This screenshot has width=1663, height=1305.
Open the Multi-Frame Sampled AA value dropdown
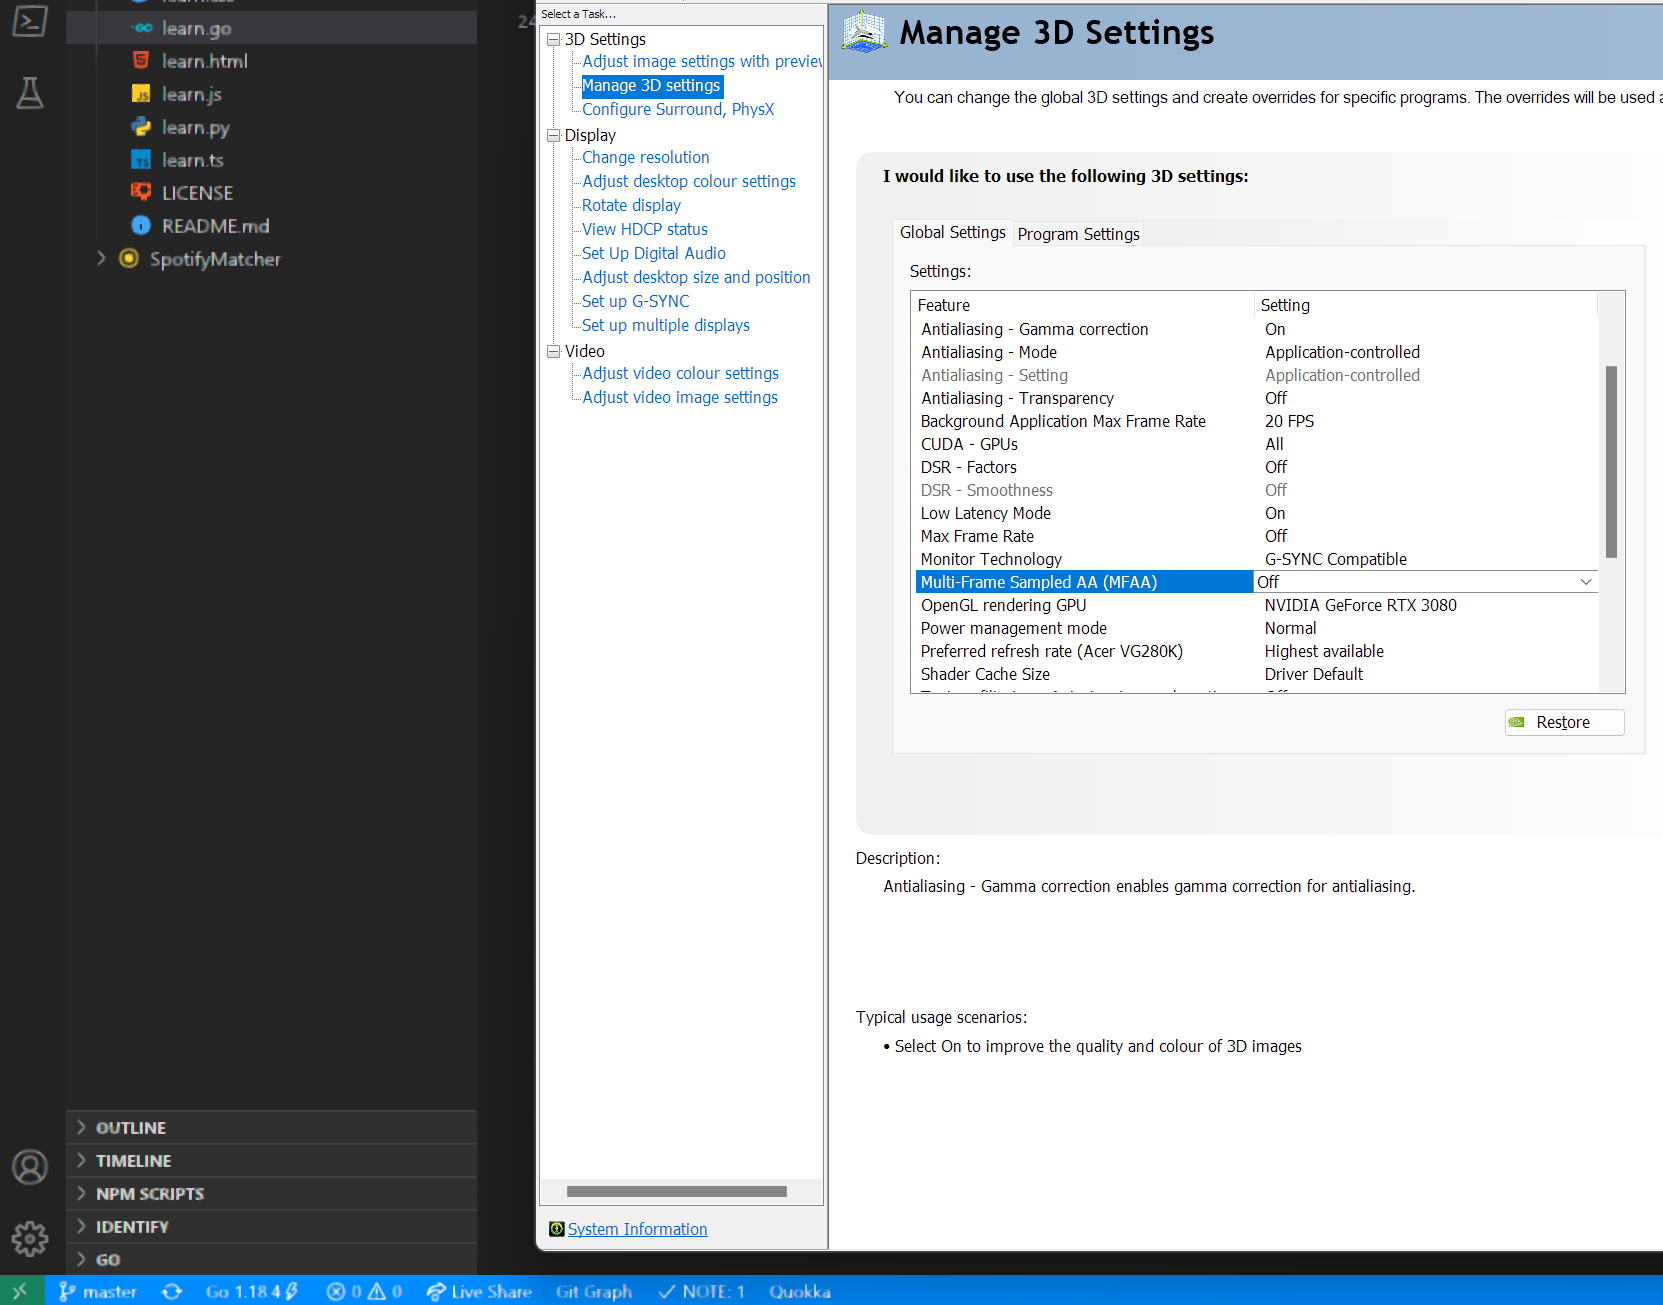pyautogui.click(x=1586, y=581)
